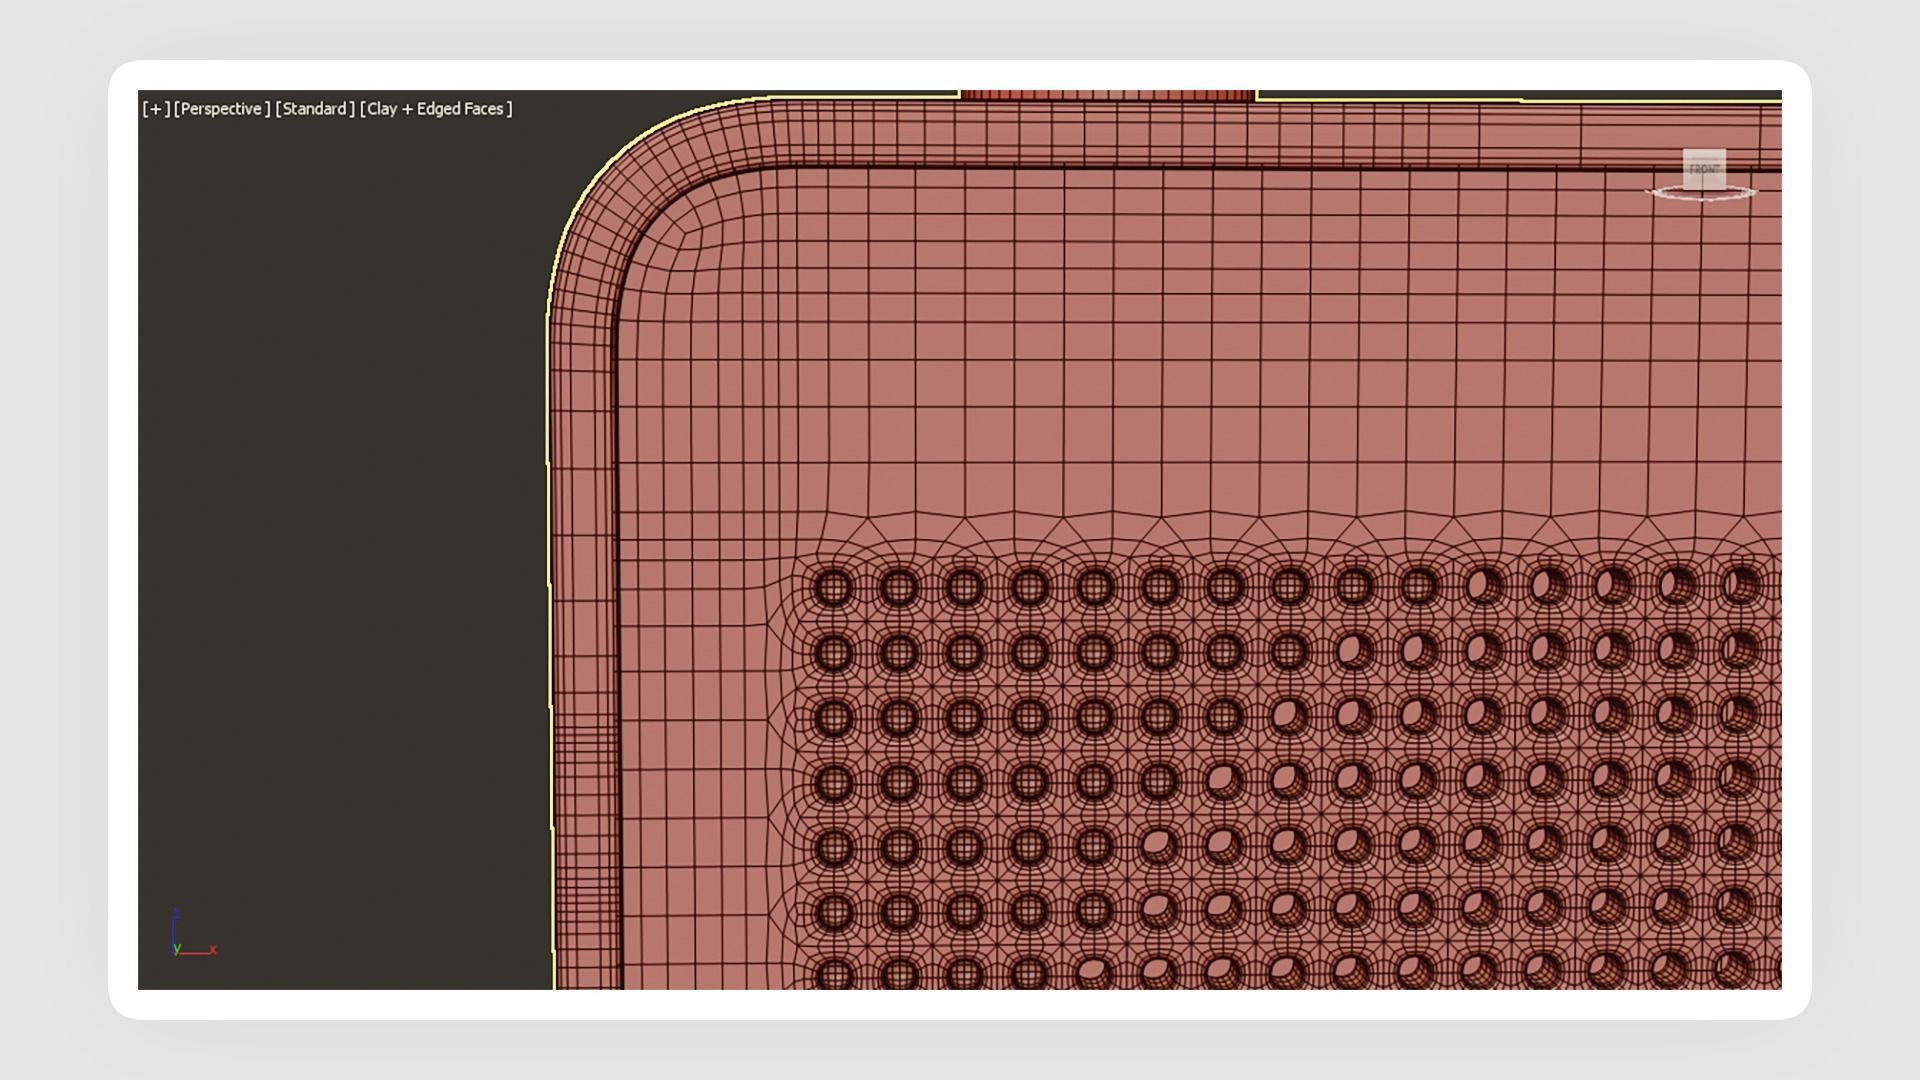This screenshot has height=1080, width=1920.
Task: Click first hole in the second row
Action: (833, 653)
